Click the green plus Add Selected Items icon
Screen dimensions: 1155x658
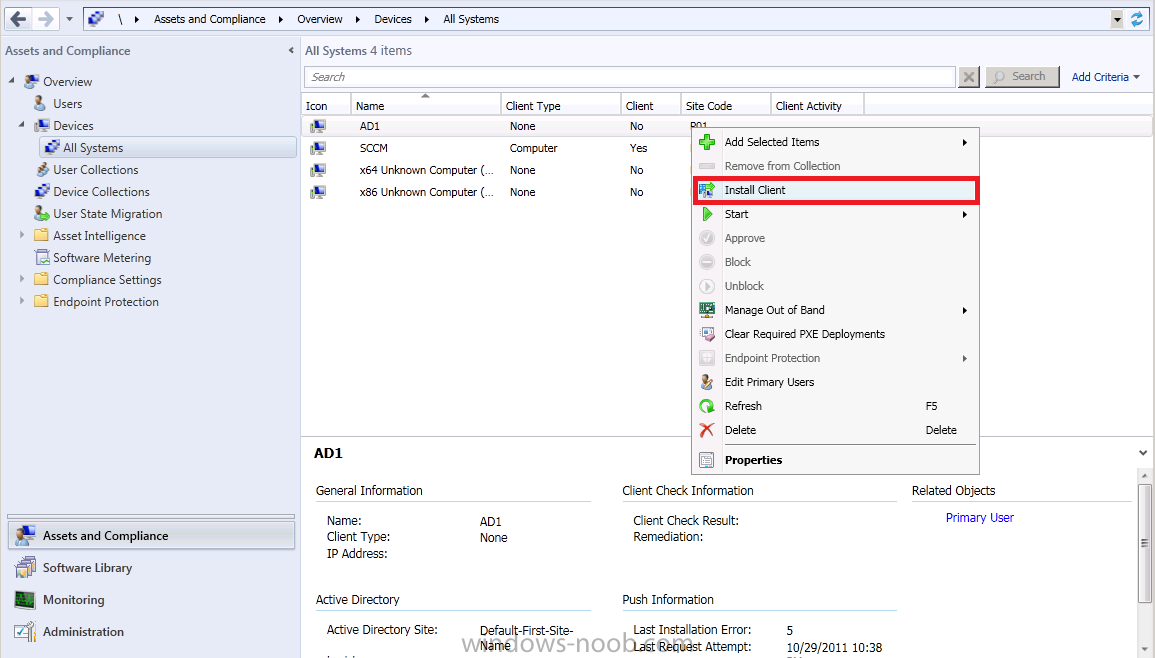[706, 142]
